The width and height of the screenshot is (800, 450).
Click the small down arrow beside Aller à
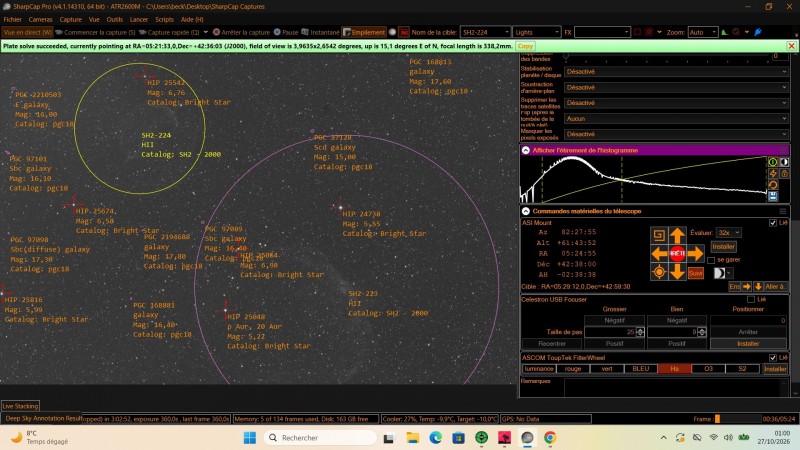758,287
